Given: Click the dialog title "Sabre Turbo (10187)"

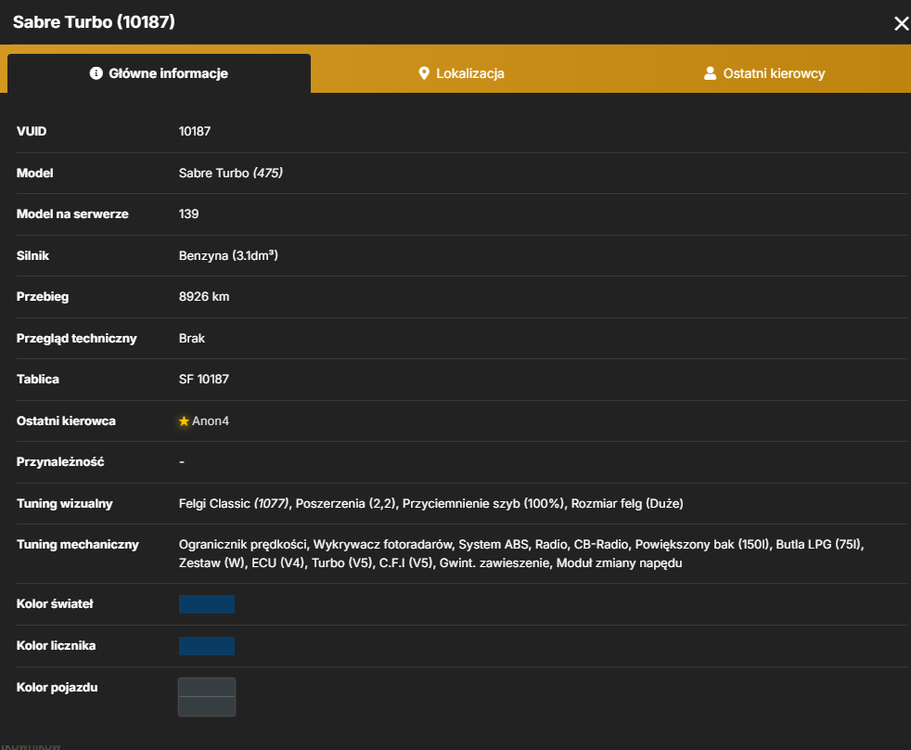Looking at the screenshot, I should pos(94,22).
